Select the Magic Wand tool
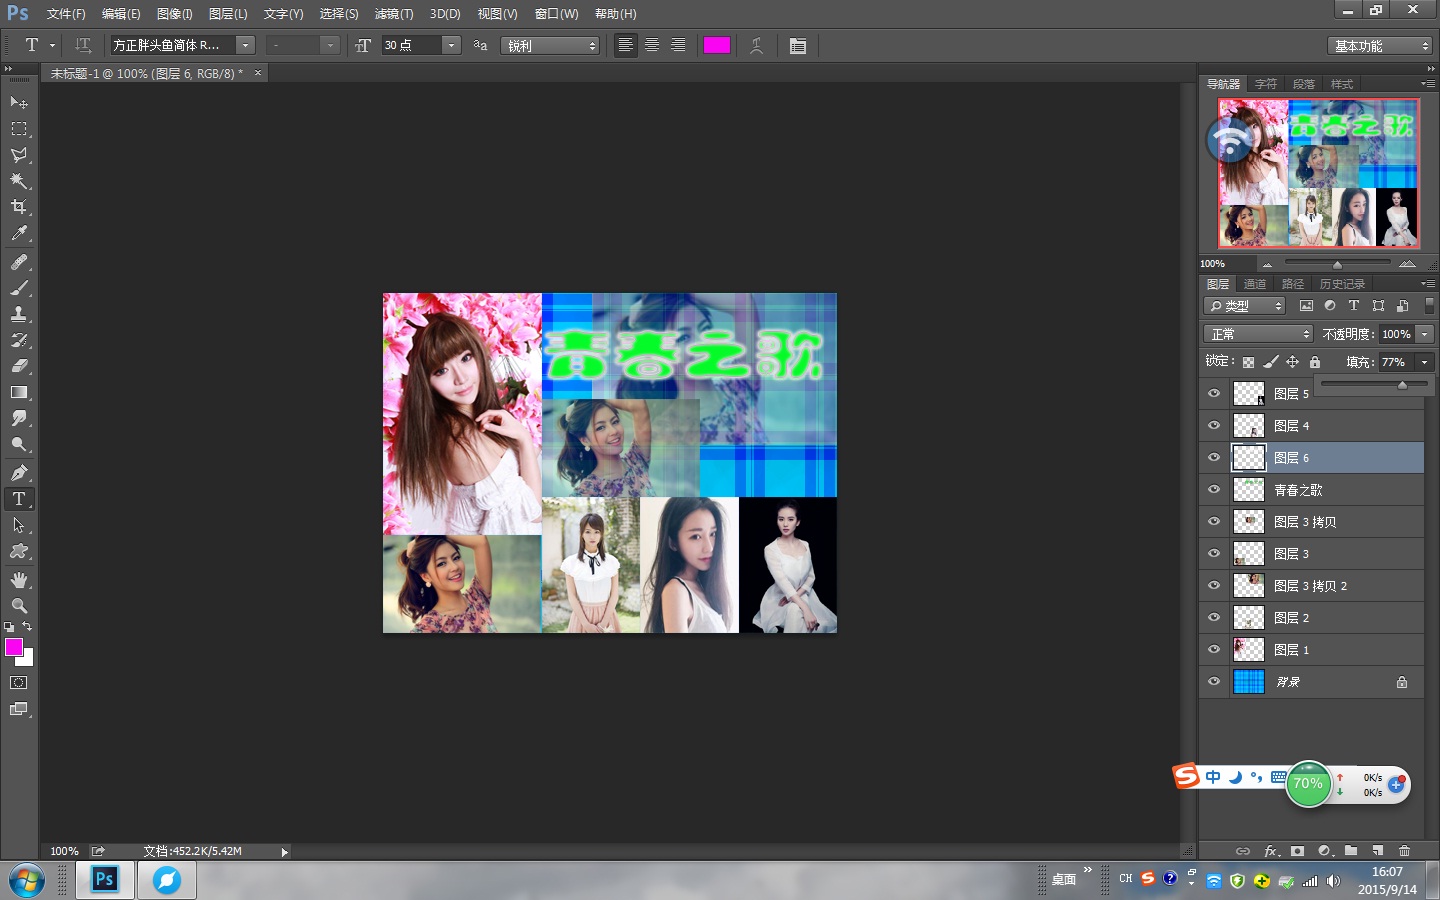 point(19,180)
